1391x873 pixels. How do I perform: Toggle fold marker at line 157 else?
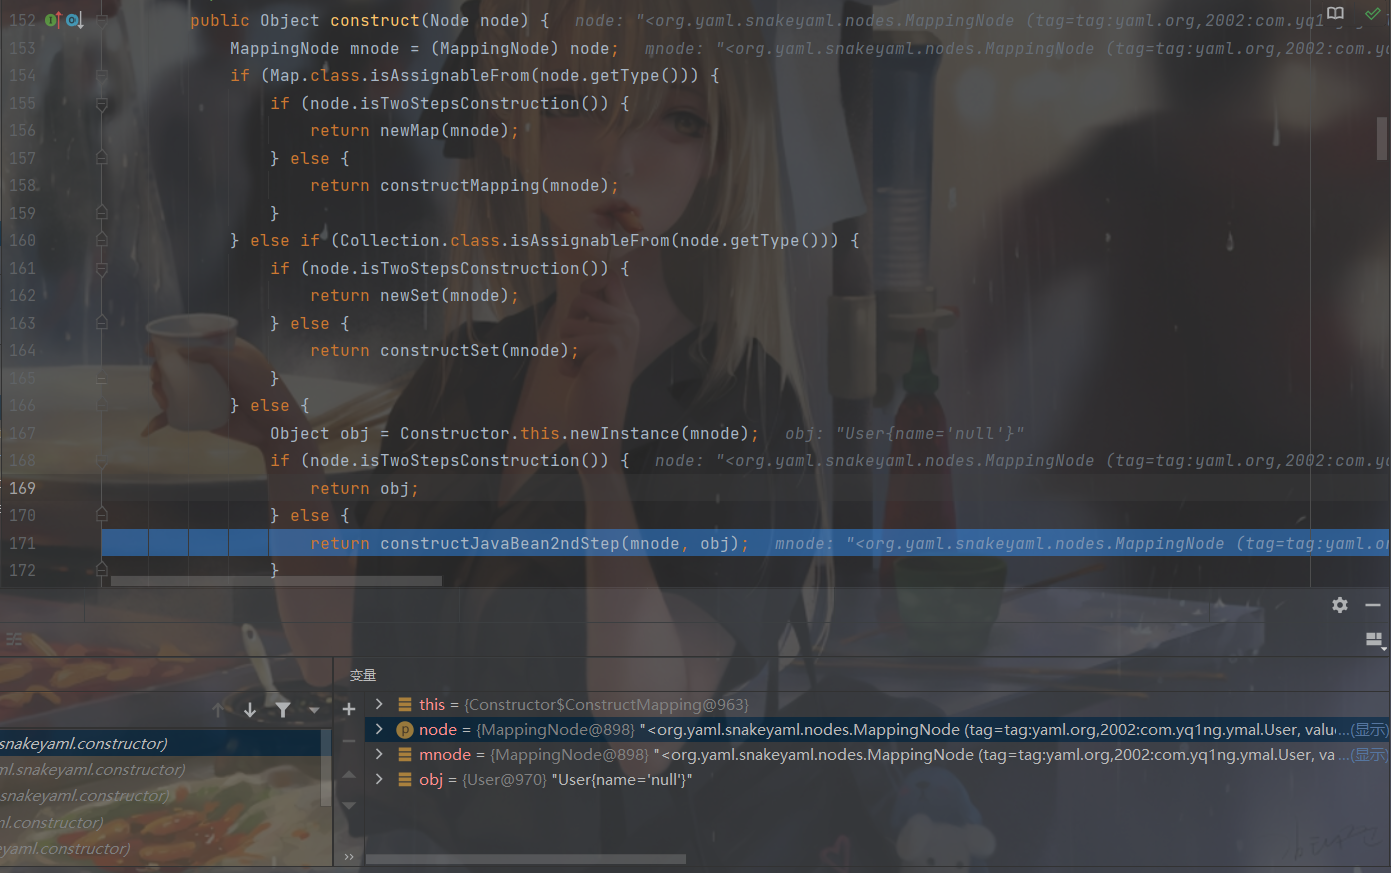click(x=102, y=158)
